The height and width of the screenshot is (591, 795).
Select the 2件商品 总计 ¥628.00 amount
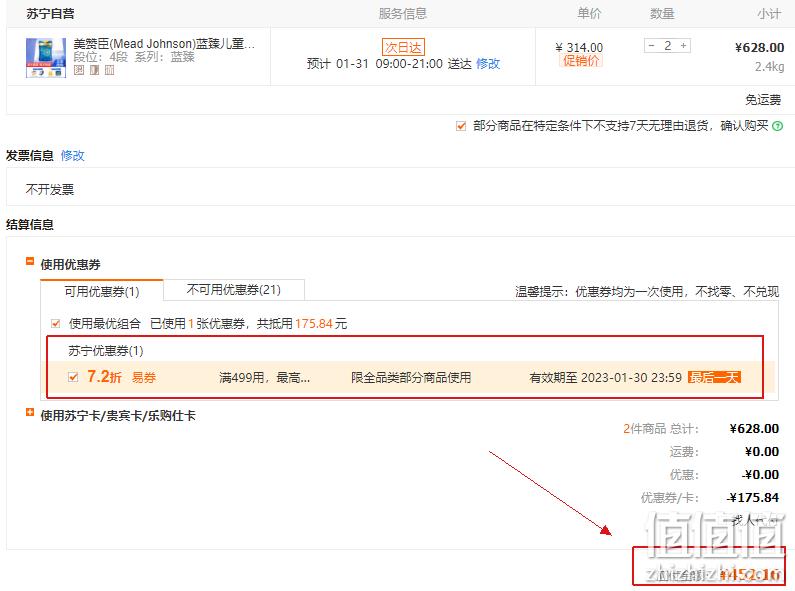click(x=754, y=429)
